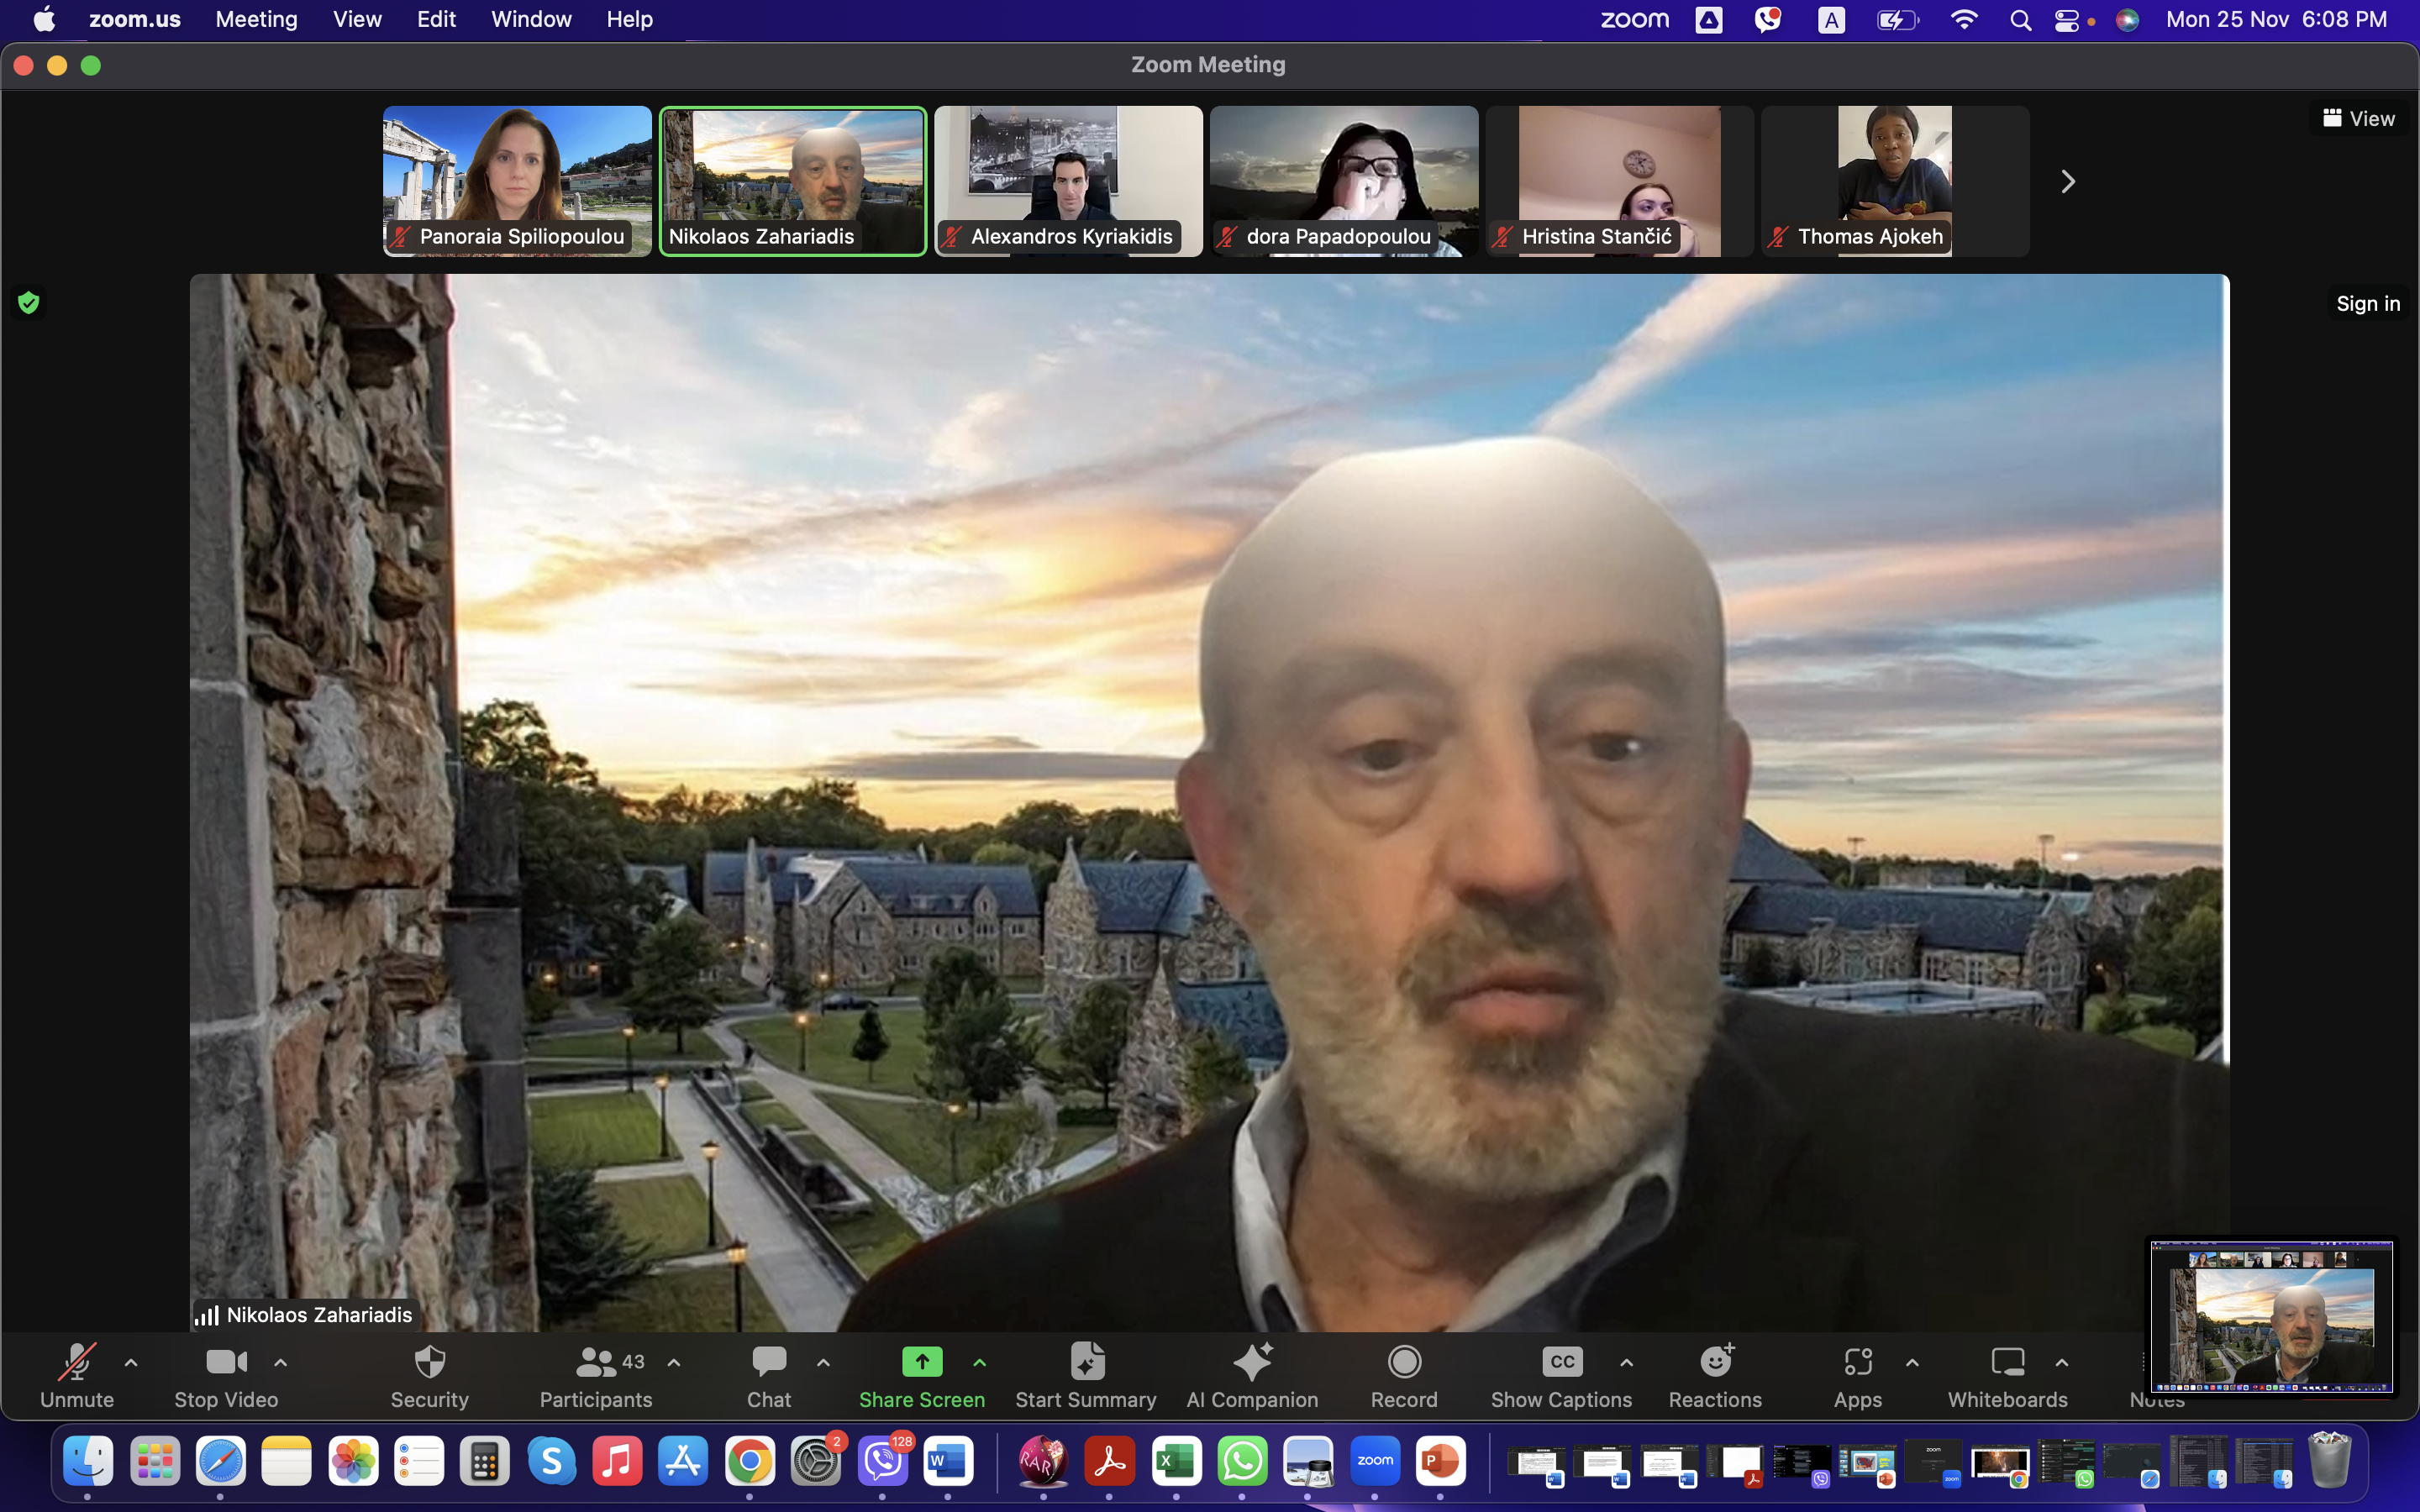Open System Settings from the Dock
The image size is (2420, 1512).
click(816, 1462)
